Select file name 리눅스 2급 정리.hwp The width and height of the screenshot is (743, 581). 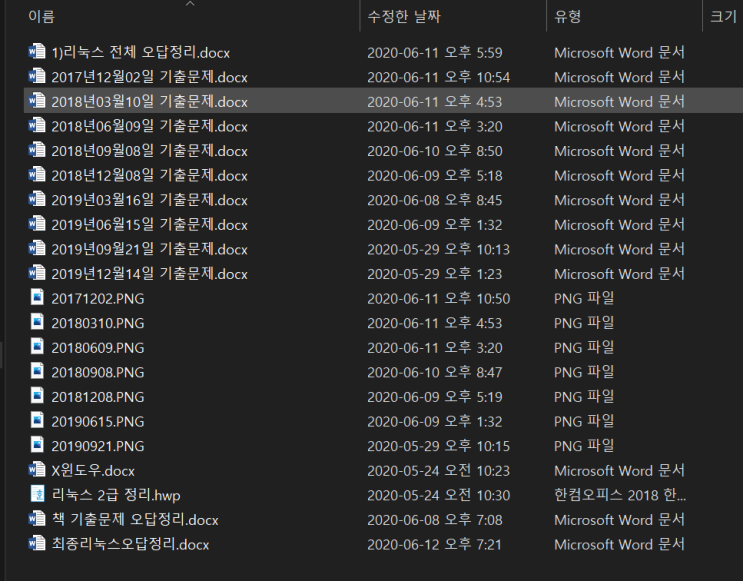click(116, 495)
